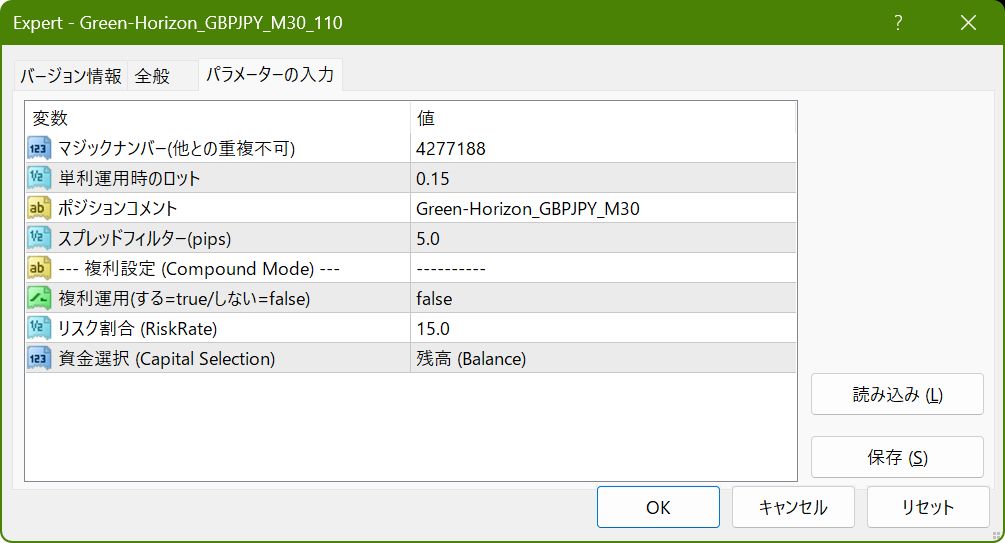This screenshot has width=1005, height=543.
Task: Click the 単利運用時のロット double icon
Action: pos(39,179)
